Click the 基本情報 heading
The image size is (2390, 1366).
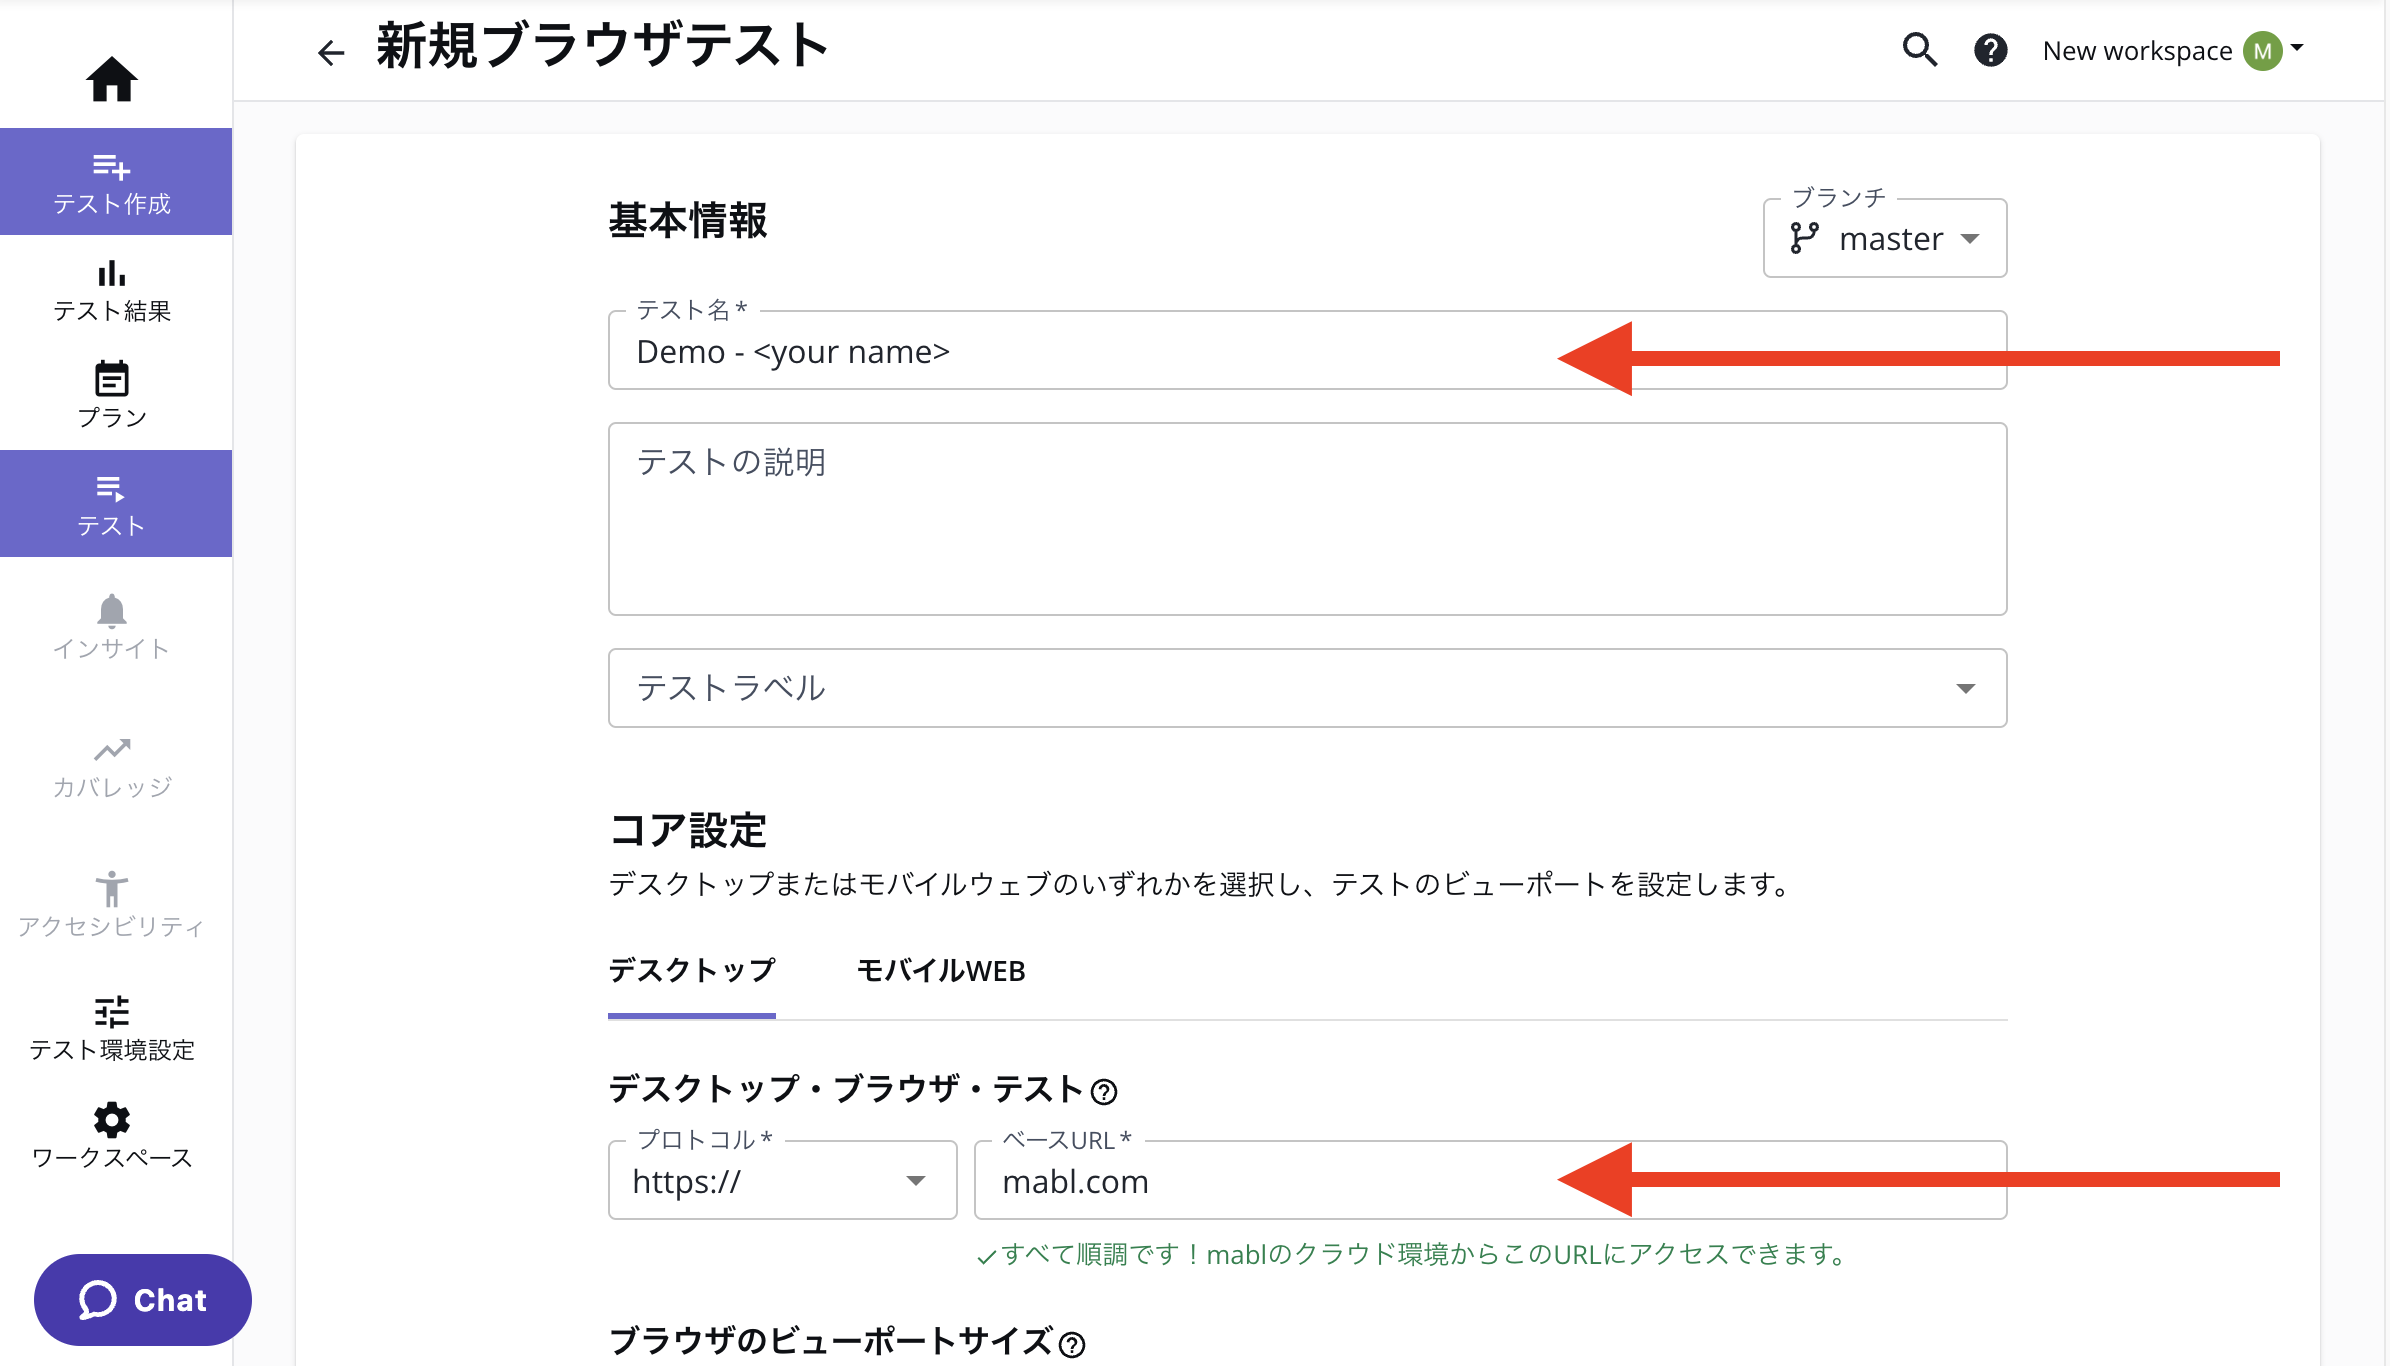[x=688, y=221]
